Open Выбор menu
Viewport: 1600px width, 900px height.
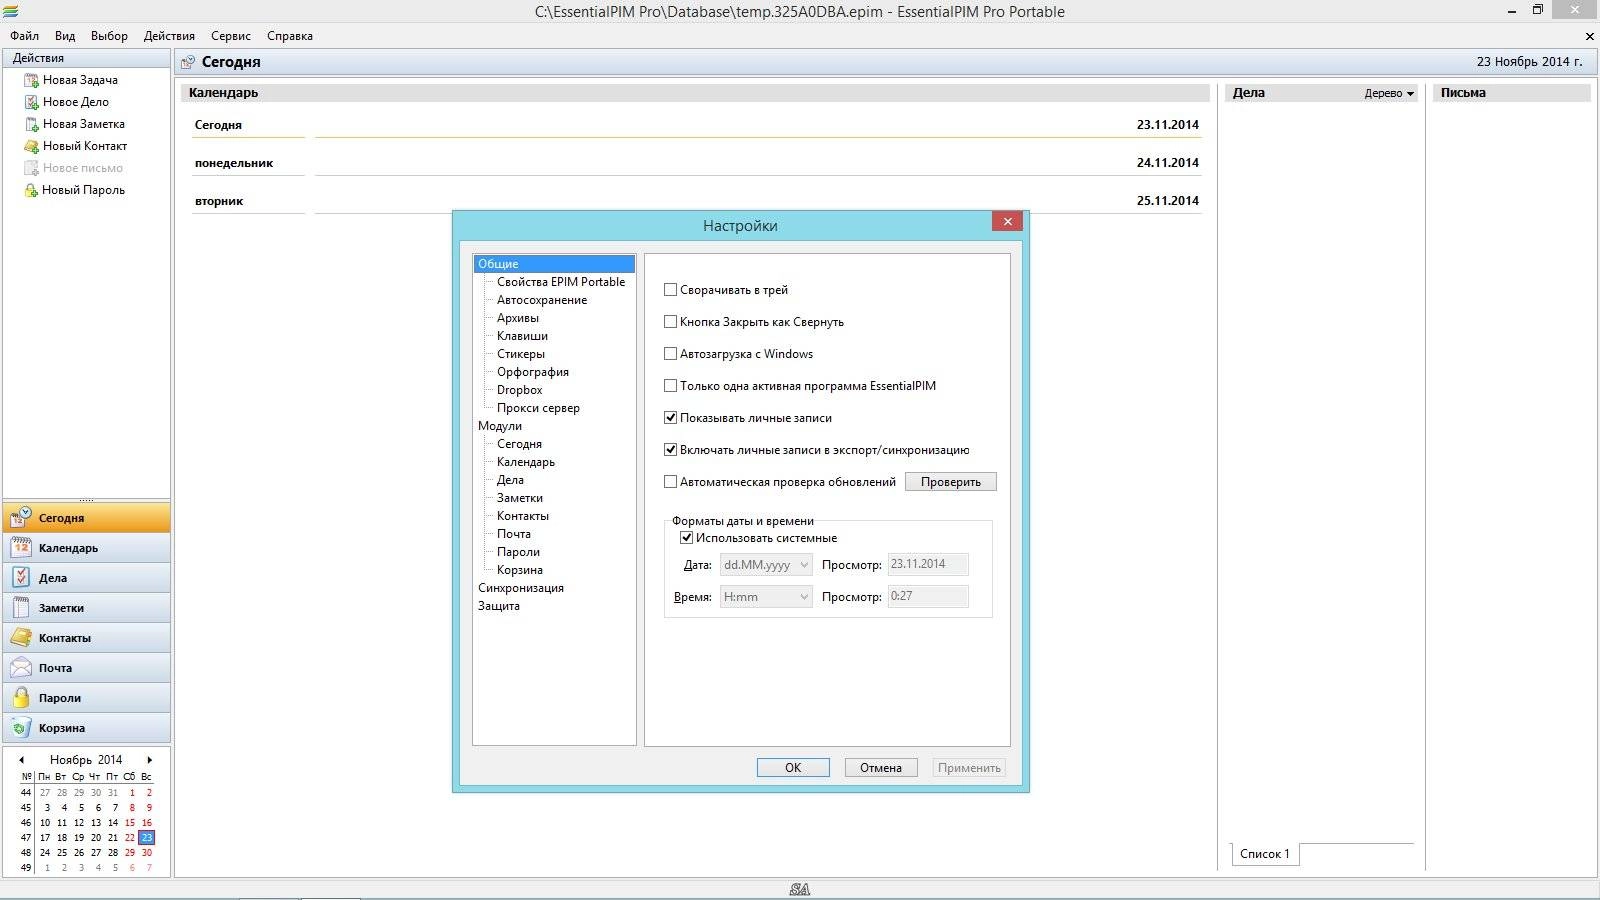[x=109, y=36]
